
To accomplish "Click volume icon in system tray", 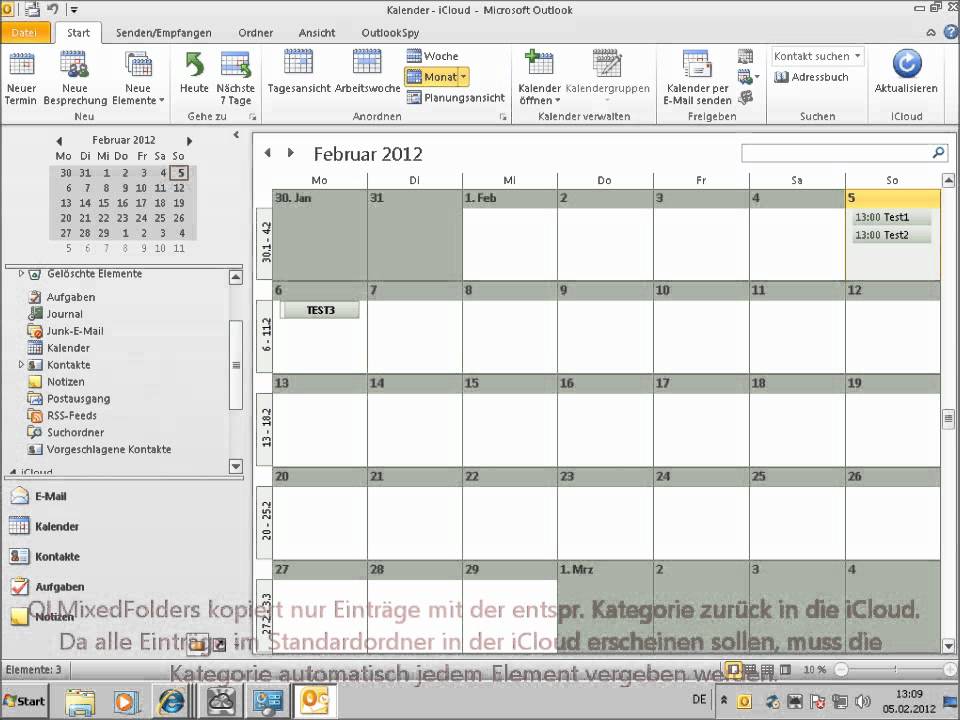I will coord(863,701).
